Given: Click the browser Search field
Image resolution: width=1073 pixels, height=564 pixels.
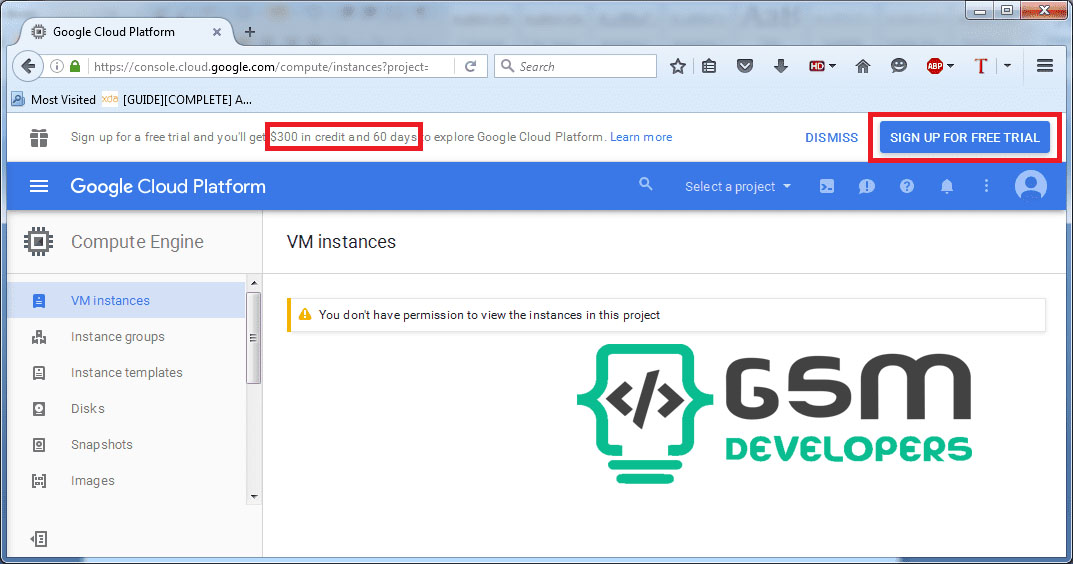Looking at the screenshot, I should point(576,66).
